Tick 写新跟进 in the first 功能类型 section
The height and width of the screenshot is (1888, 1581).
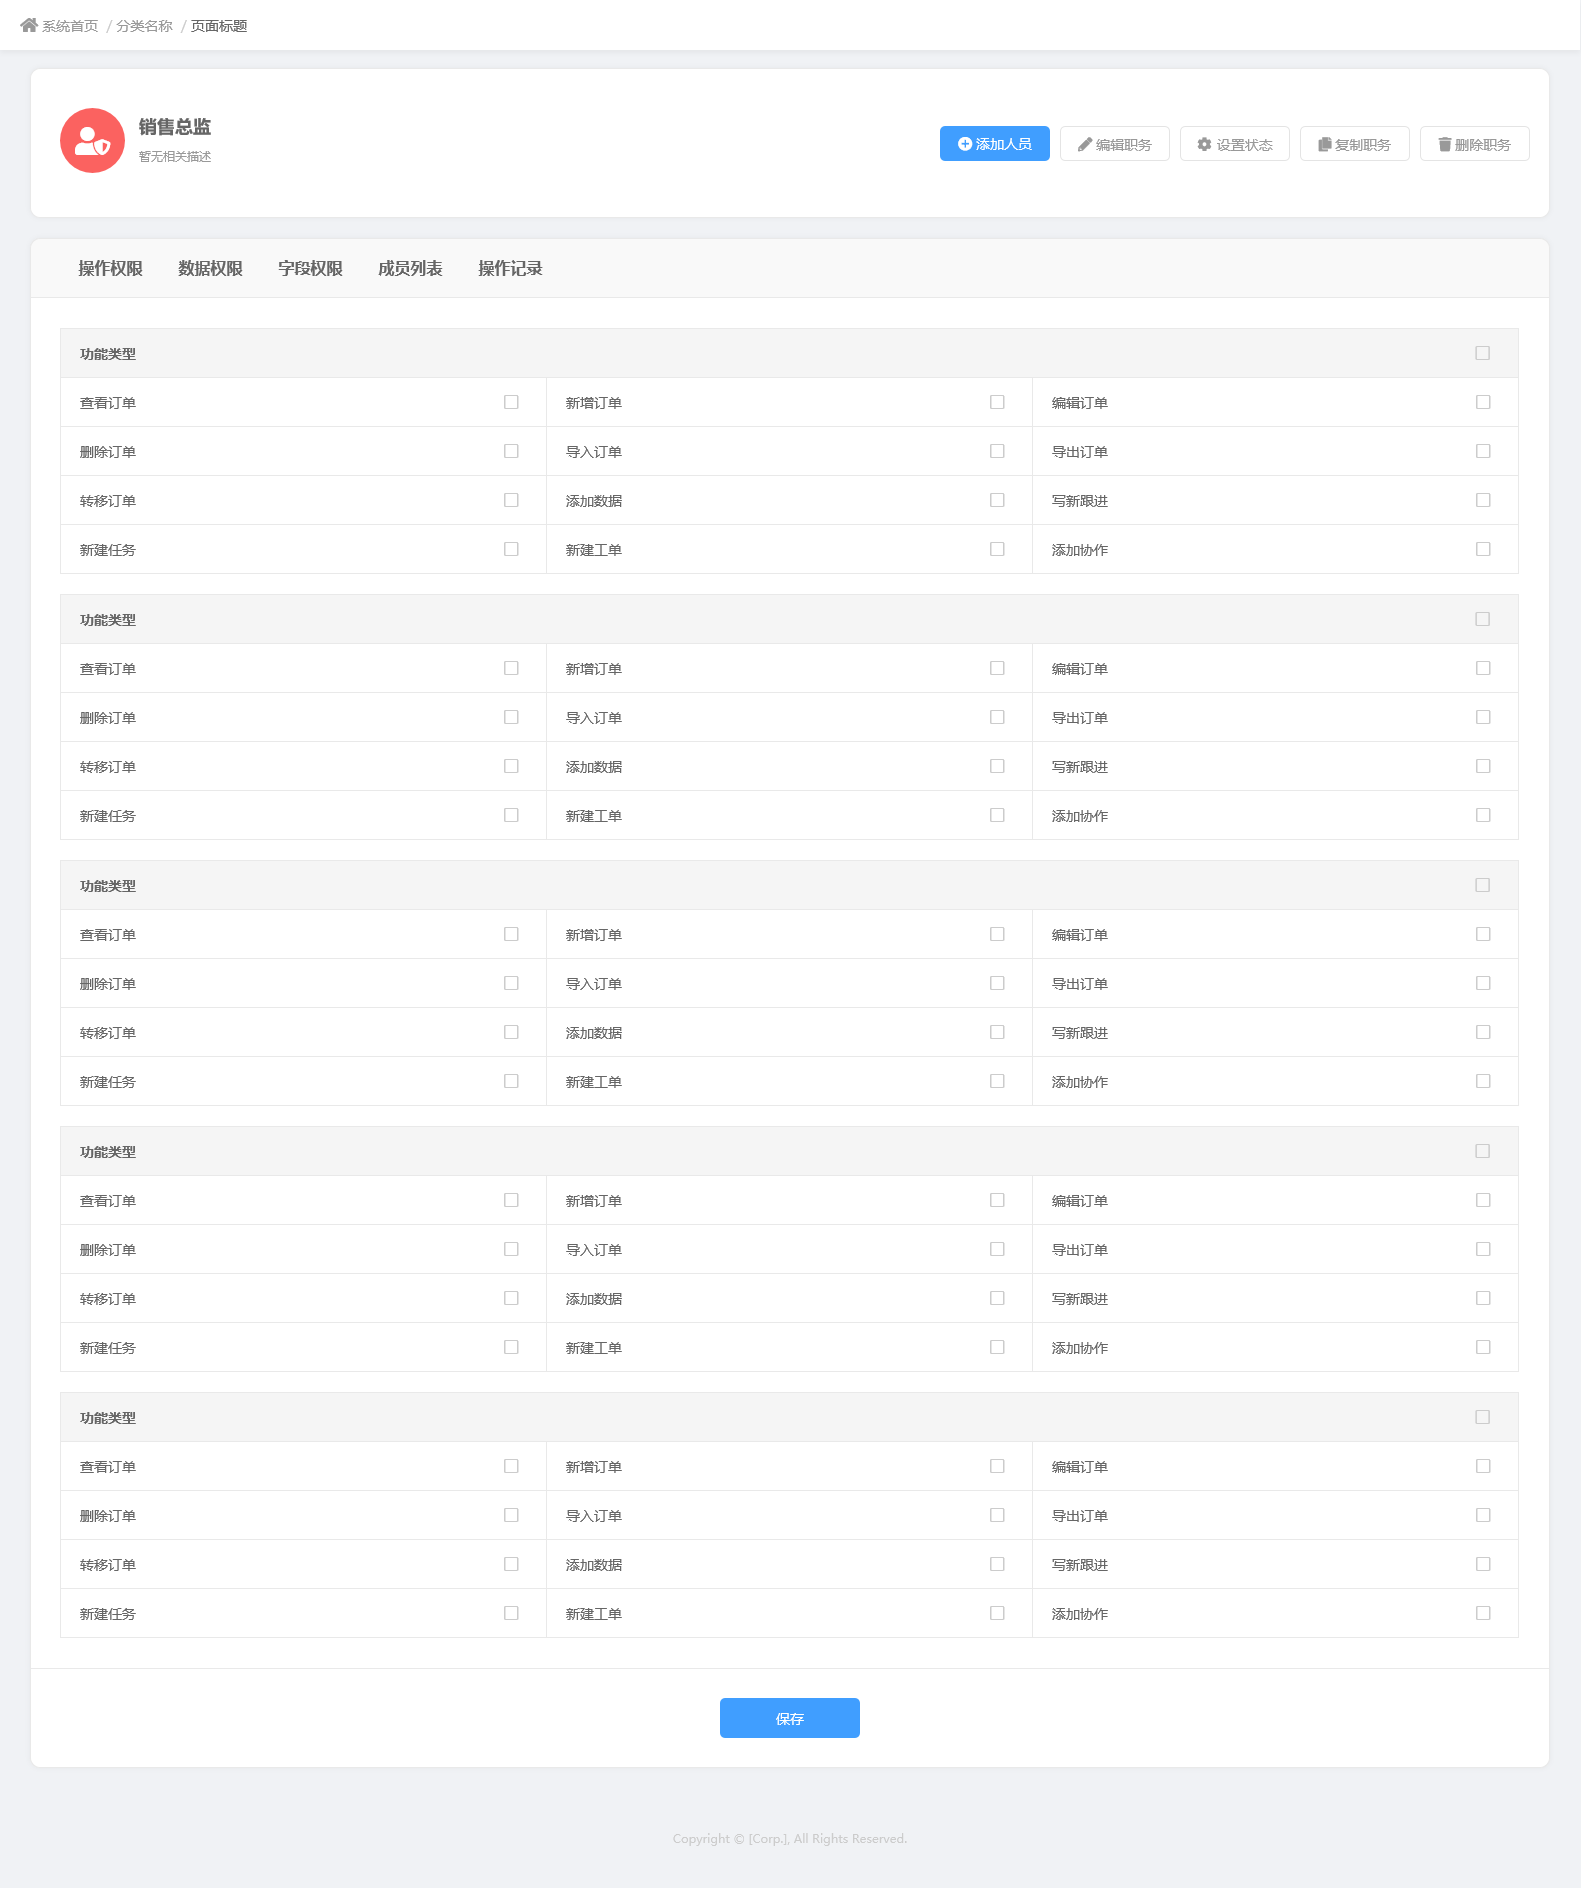point(1483,500)
